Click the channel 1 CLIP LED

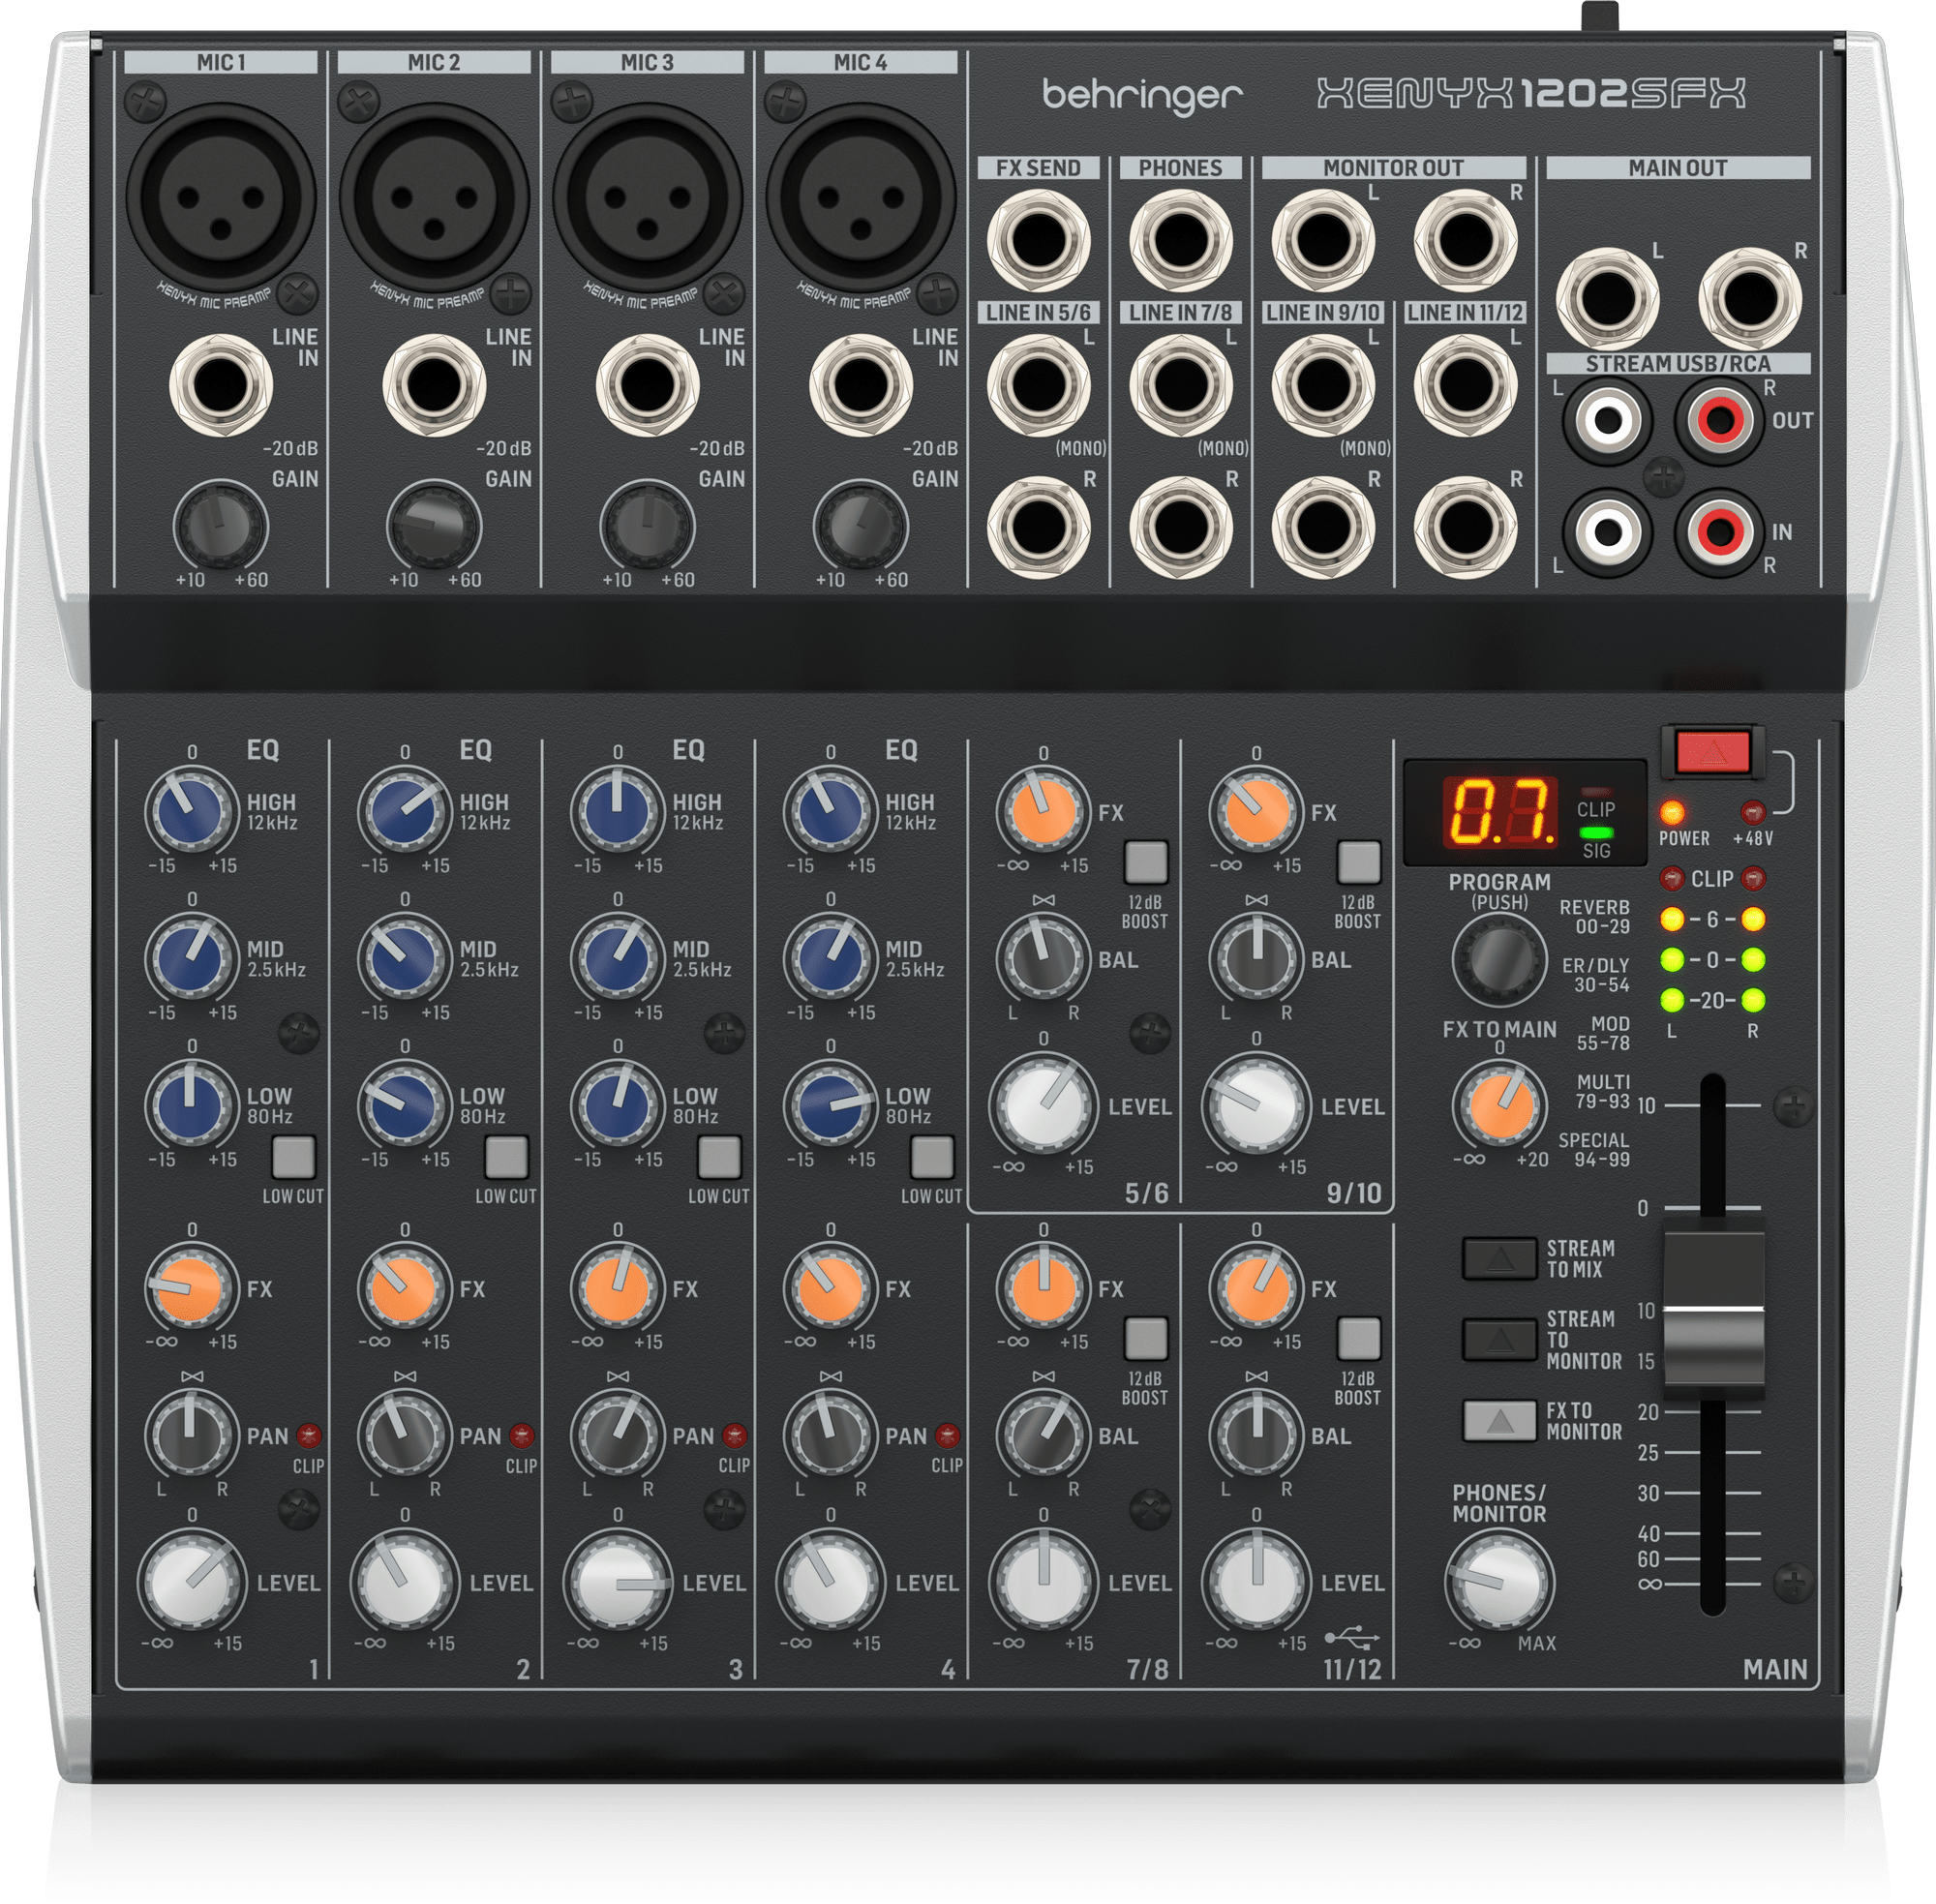[x=308, y=1436]
